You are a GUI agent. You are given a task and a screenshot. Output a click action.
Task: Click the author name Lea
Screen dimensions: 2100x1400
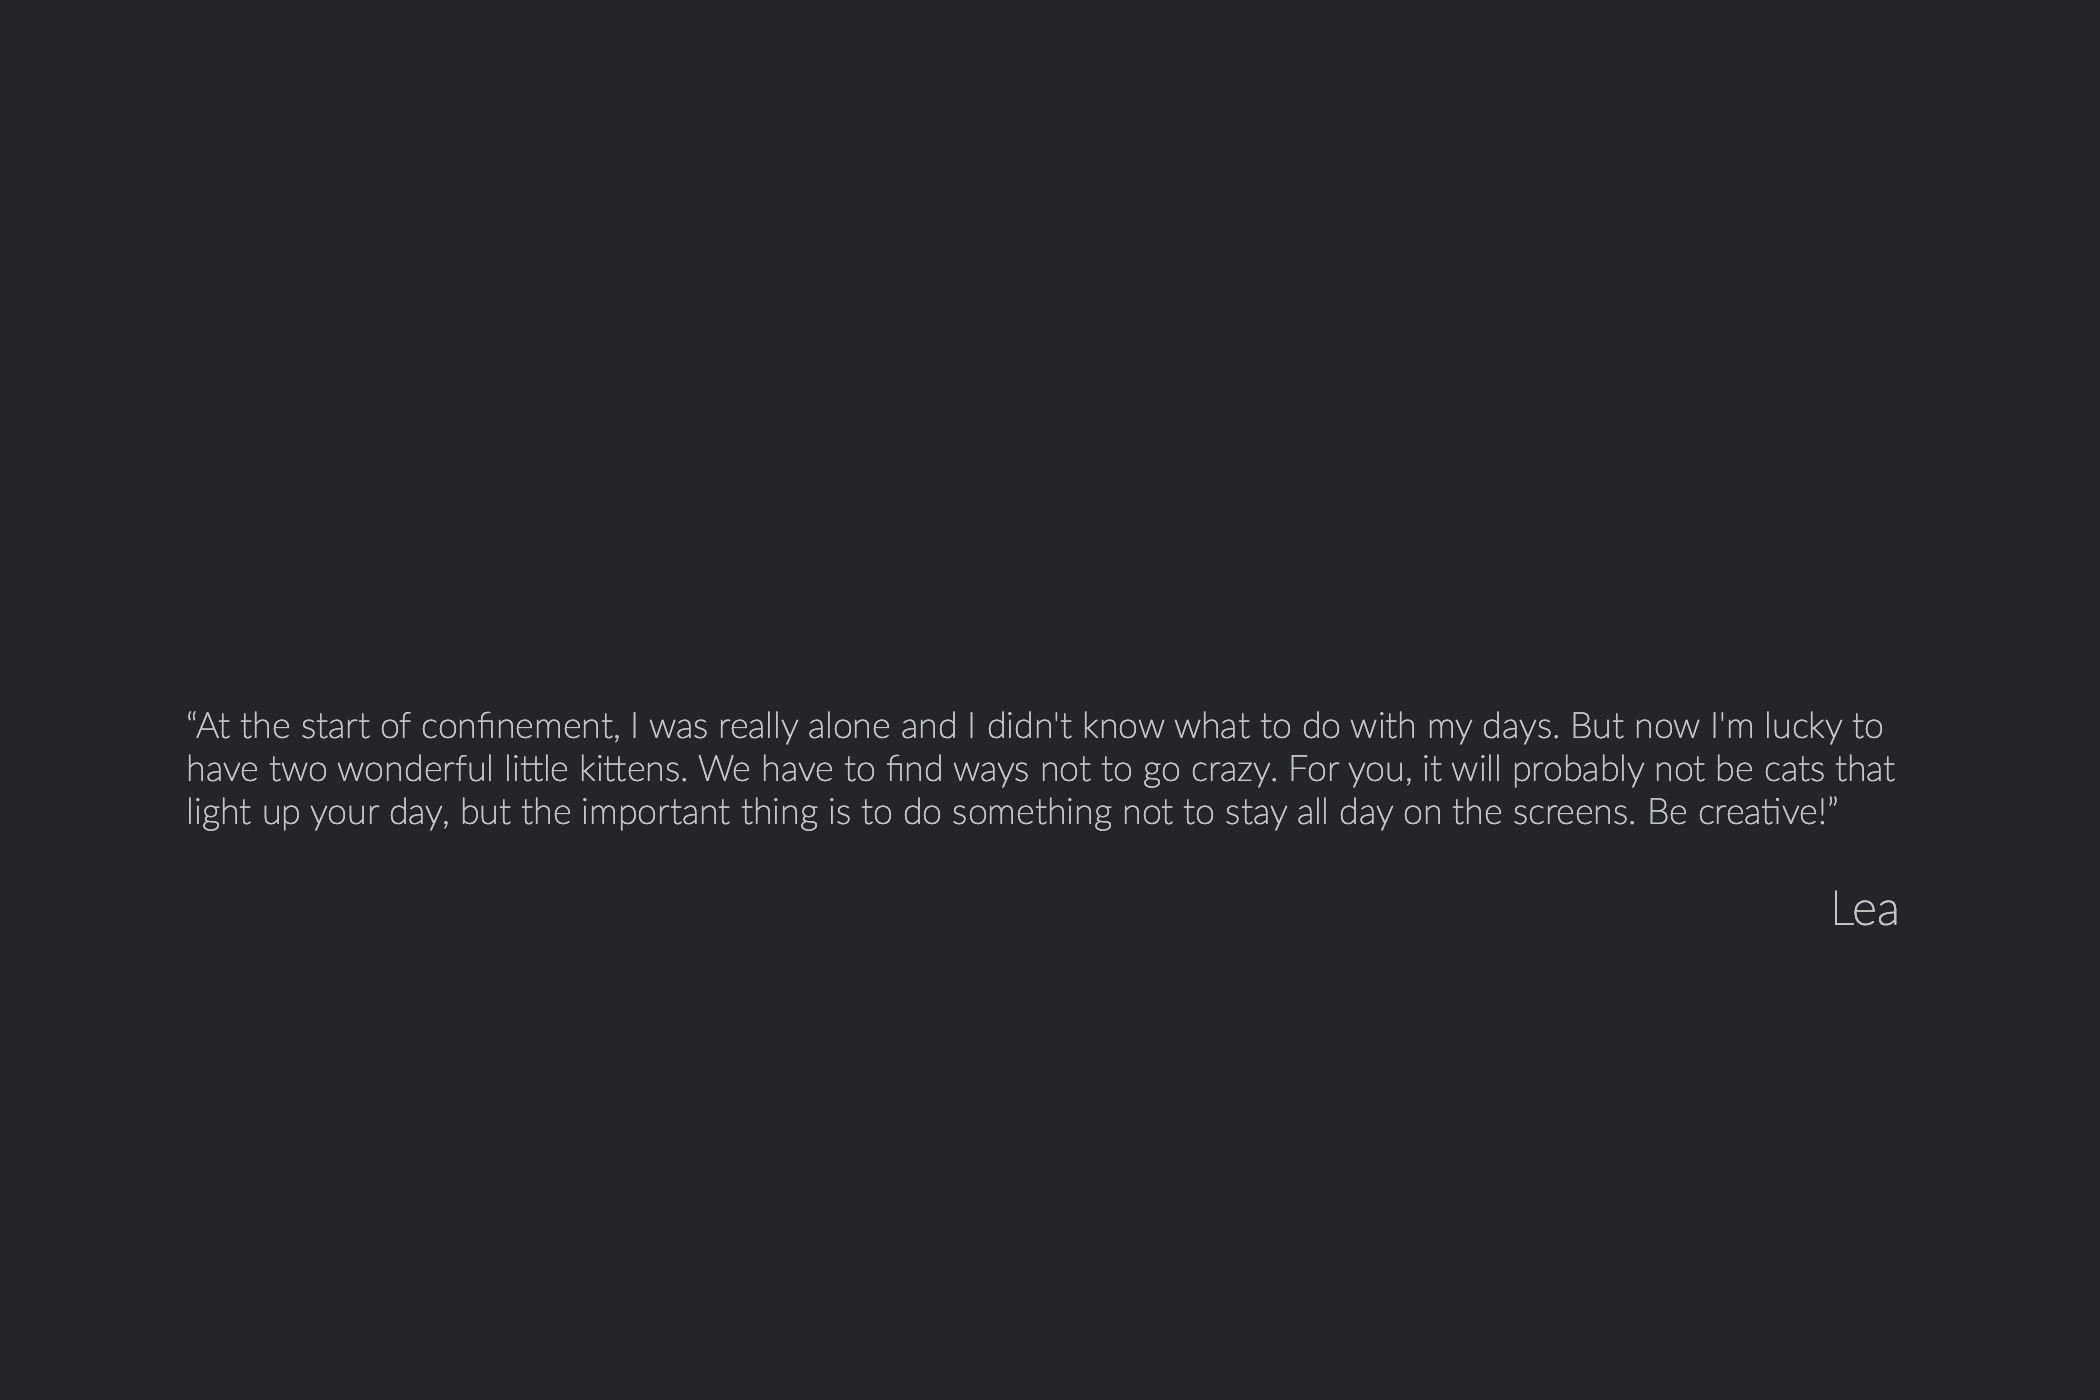point(1864,910)
